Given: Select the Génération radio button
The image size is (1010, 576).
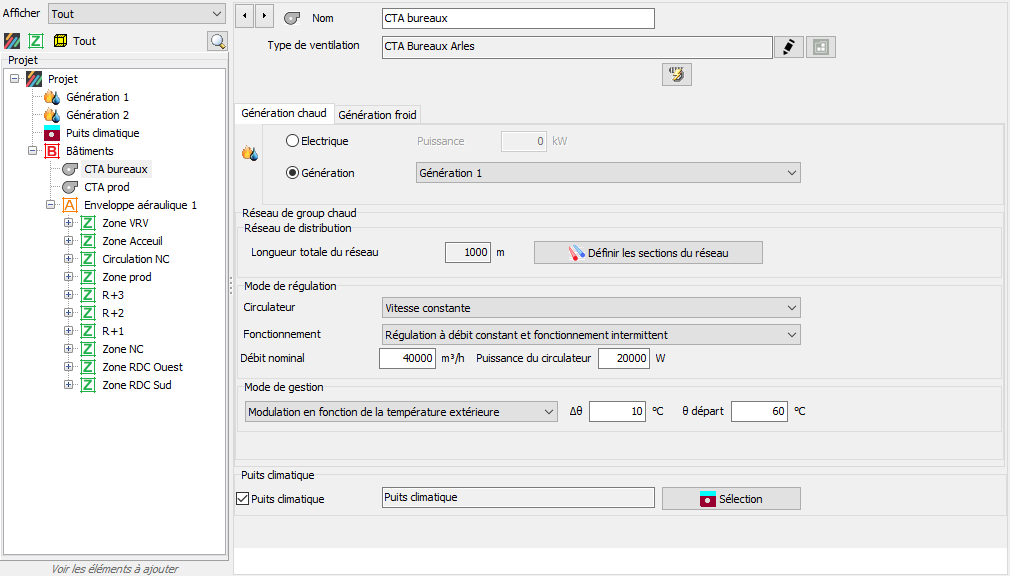Looking at the screenshot, I should pos(292,173).
